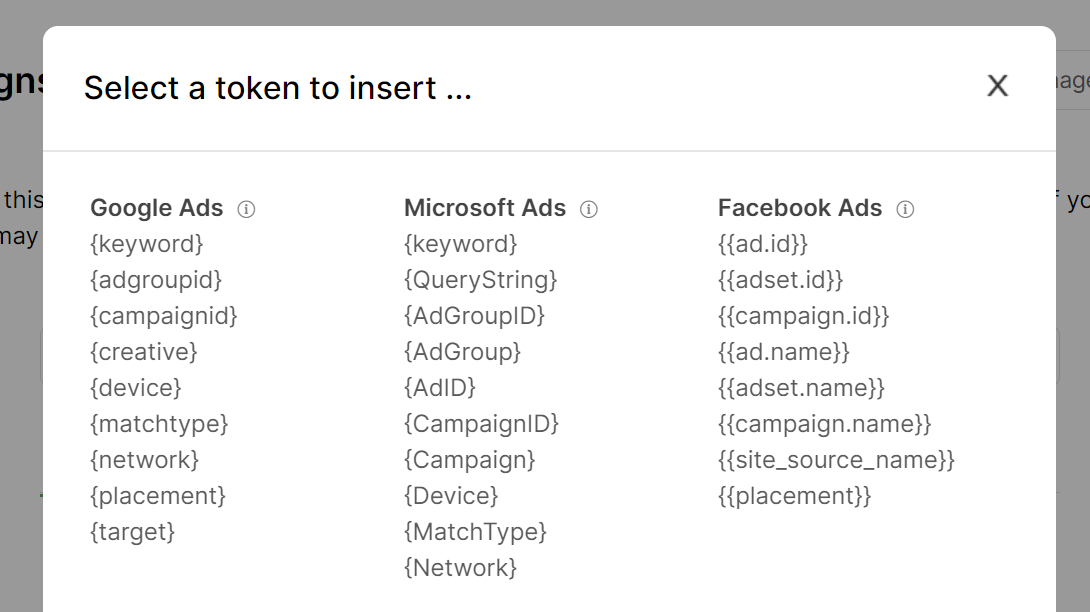1090x612 pixels.
Task: Insert the Facebook {{placement}} token
Action: (795, 496)
